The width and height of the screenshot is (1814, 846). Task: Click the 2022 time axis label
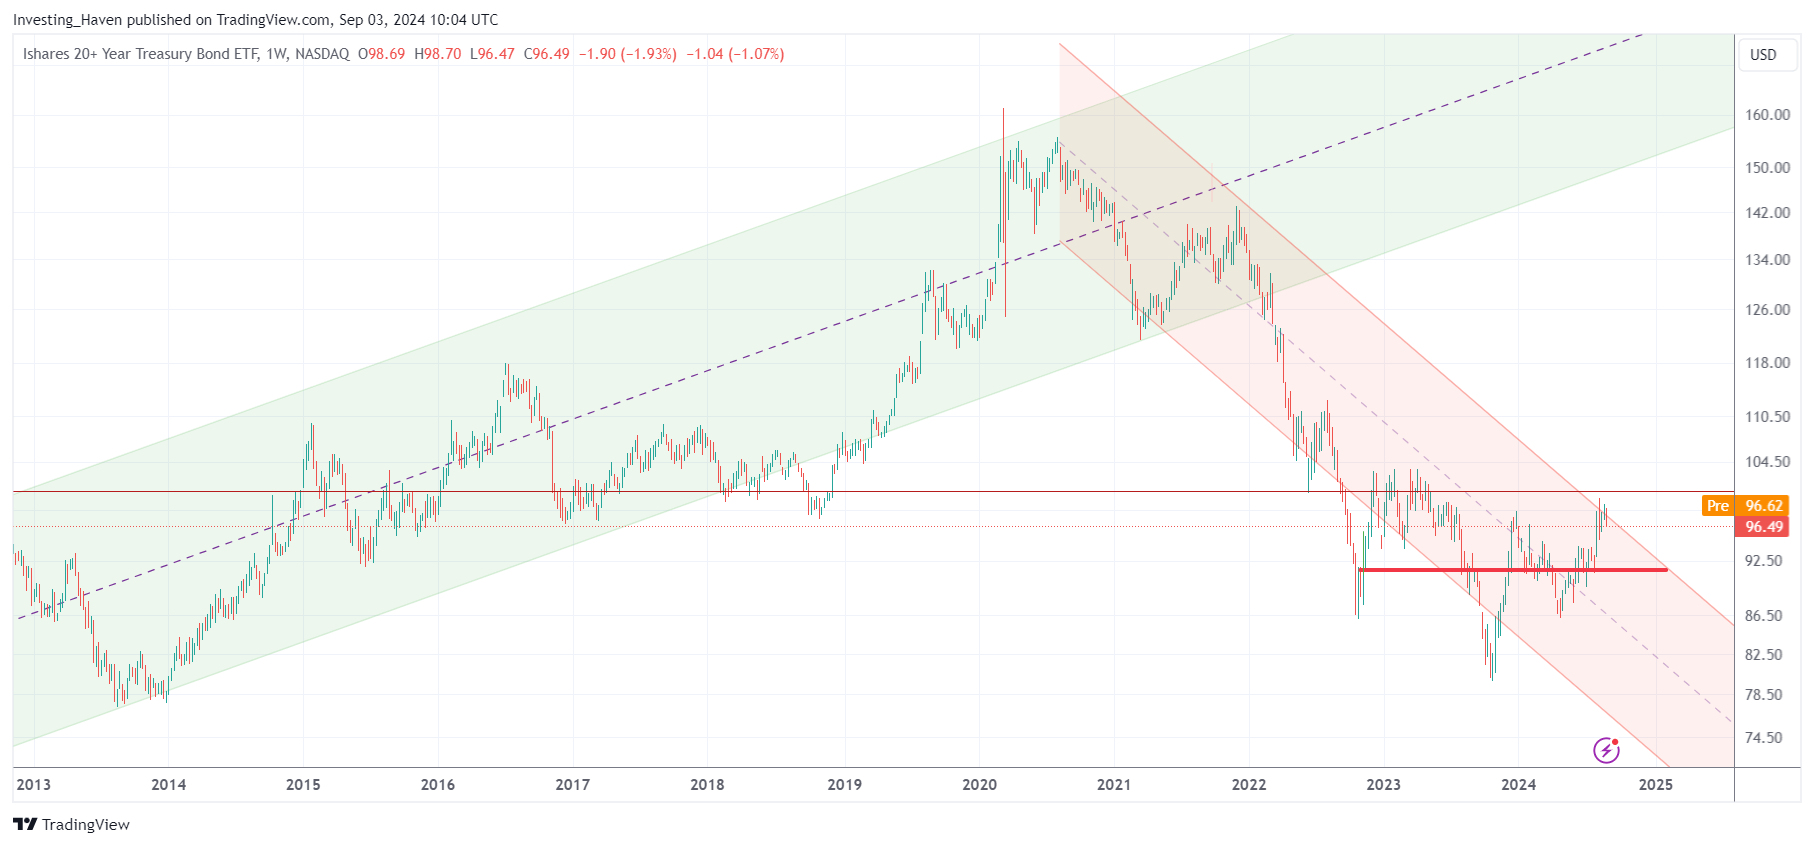point(1249,785)
